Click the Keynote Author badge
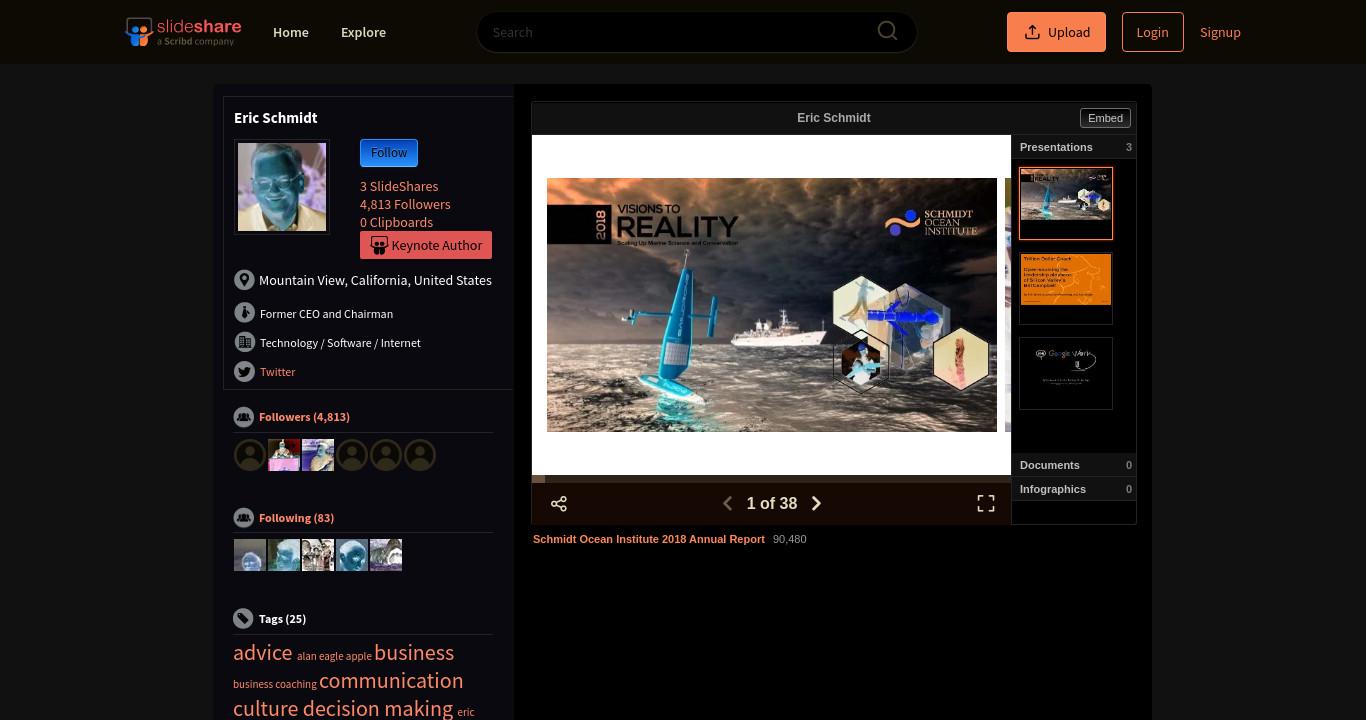1366x720 pixels. [426, 245]
